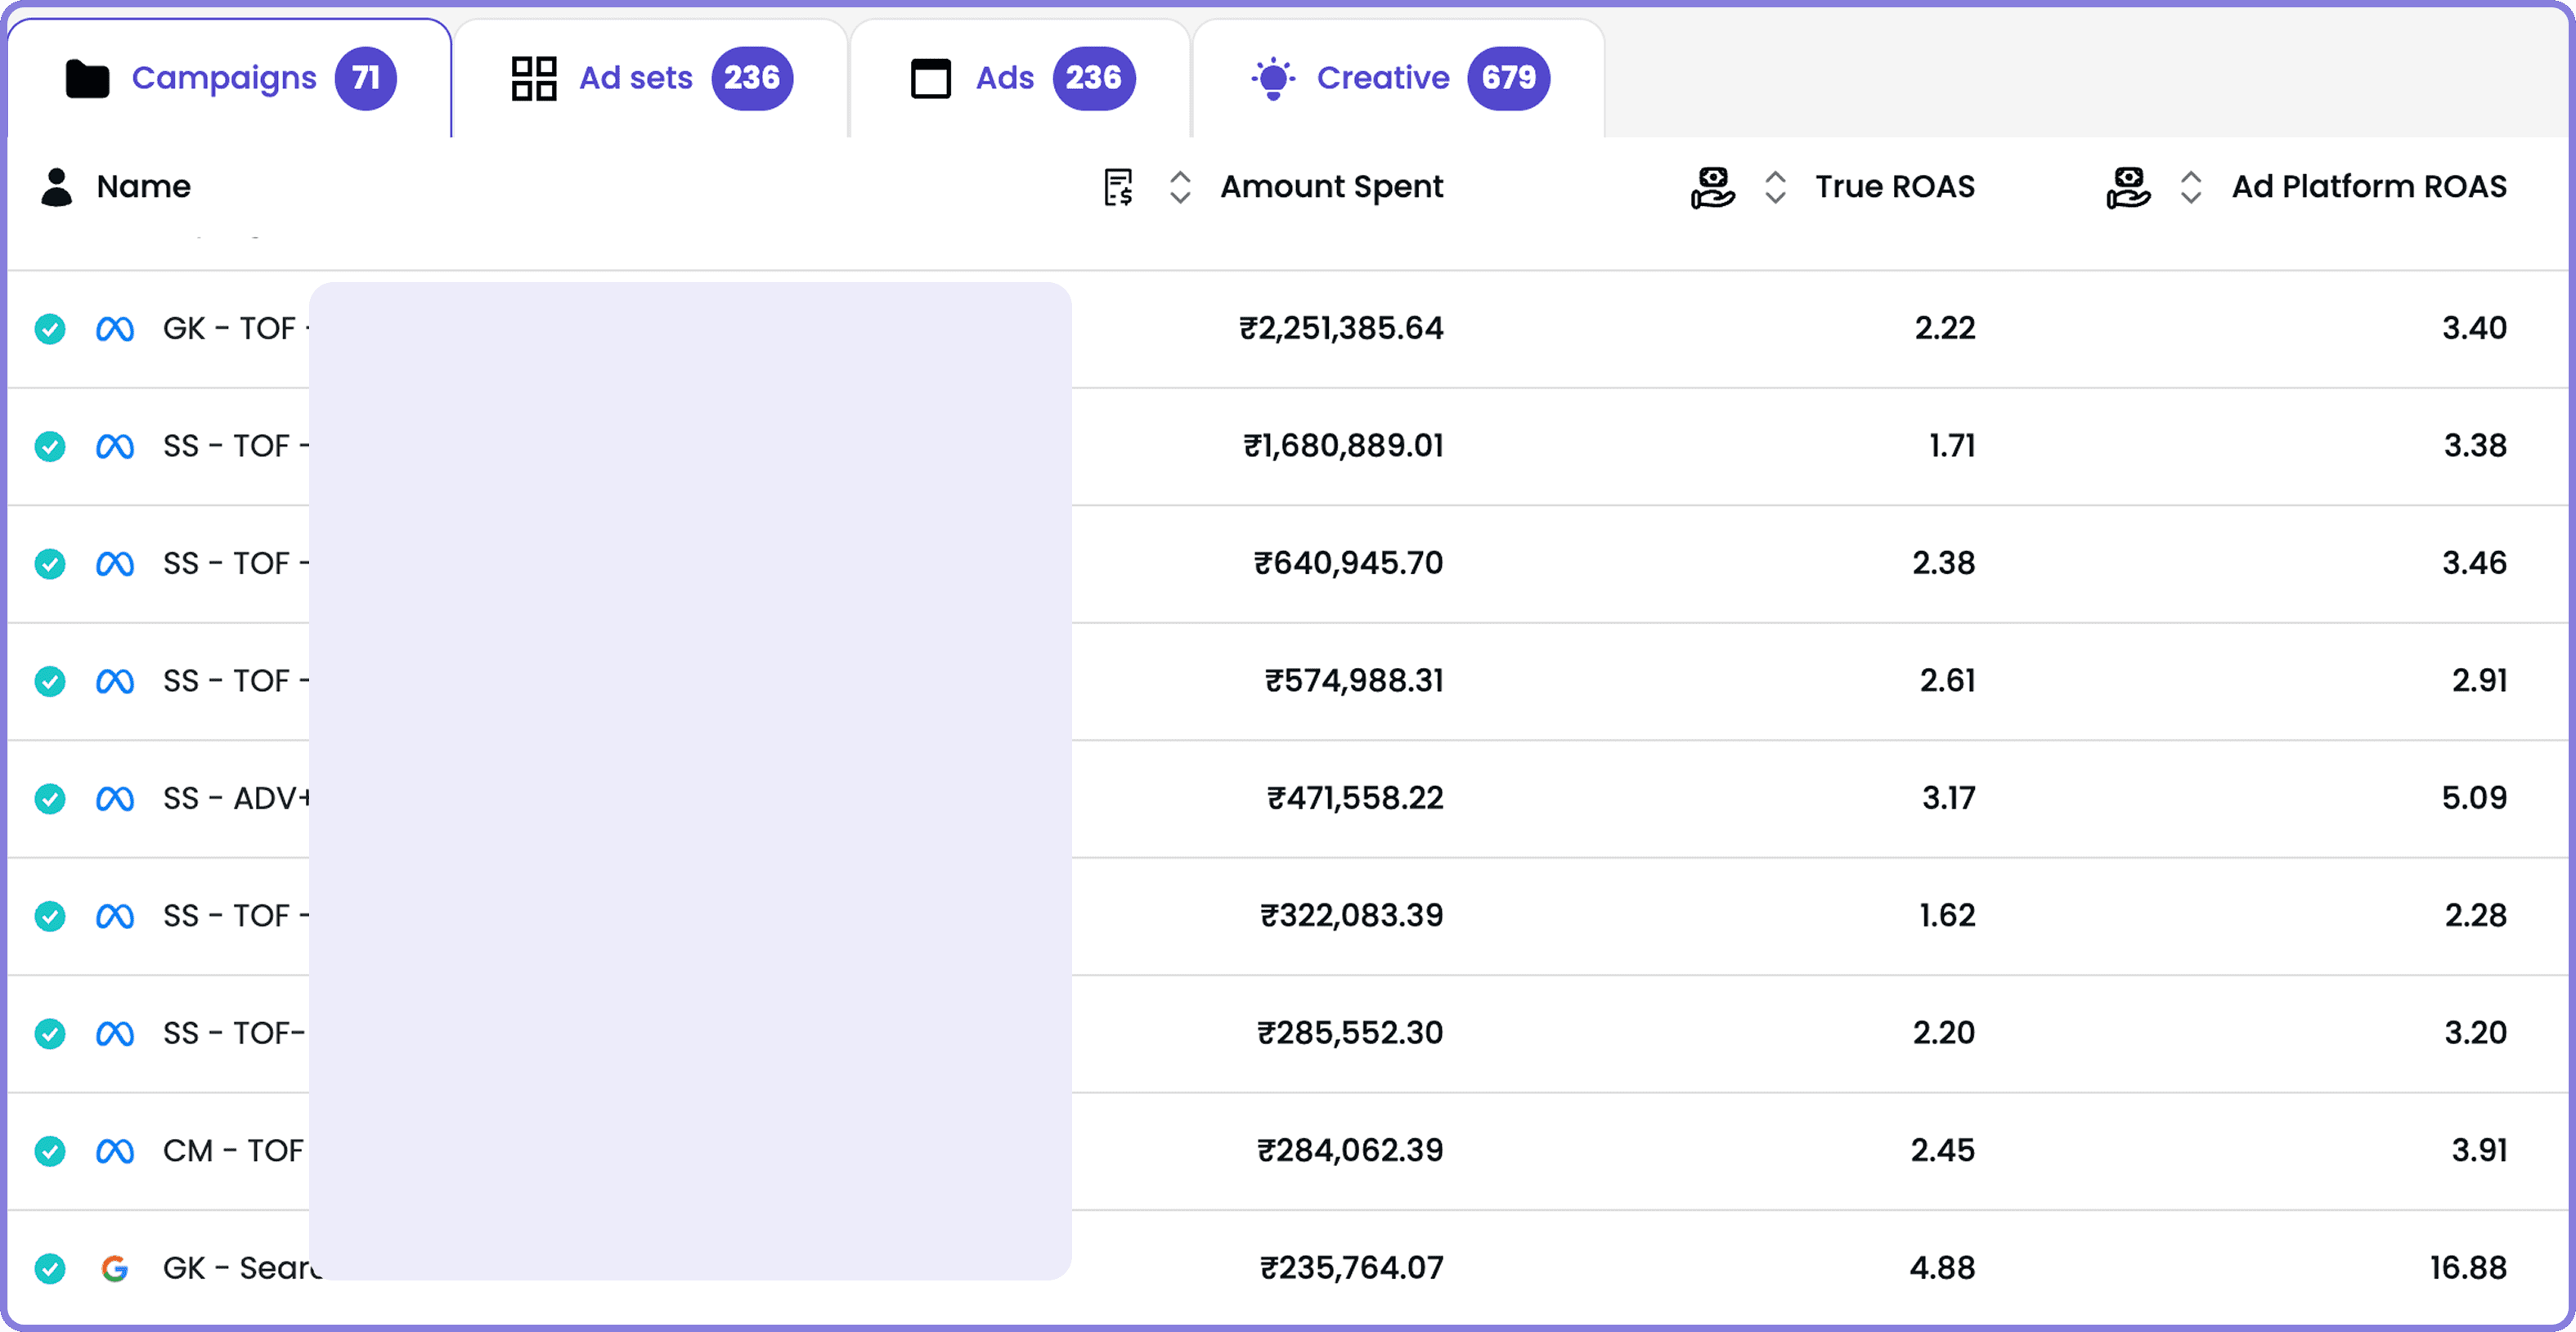The image size is (2576, 1332).
Task: Click the Ads window icon
Action: 930,78
